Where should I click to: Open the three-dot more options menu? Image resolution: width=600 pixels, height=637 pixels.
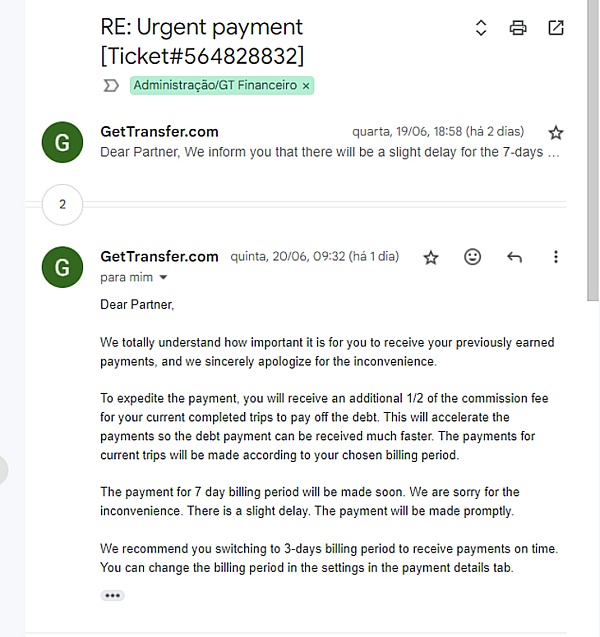click(x=556, y=257)
